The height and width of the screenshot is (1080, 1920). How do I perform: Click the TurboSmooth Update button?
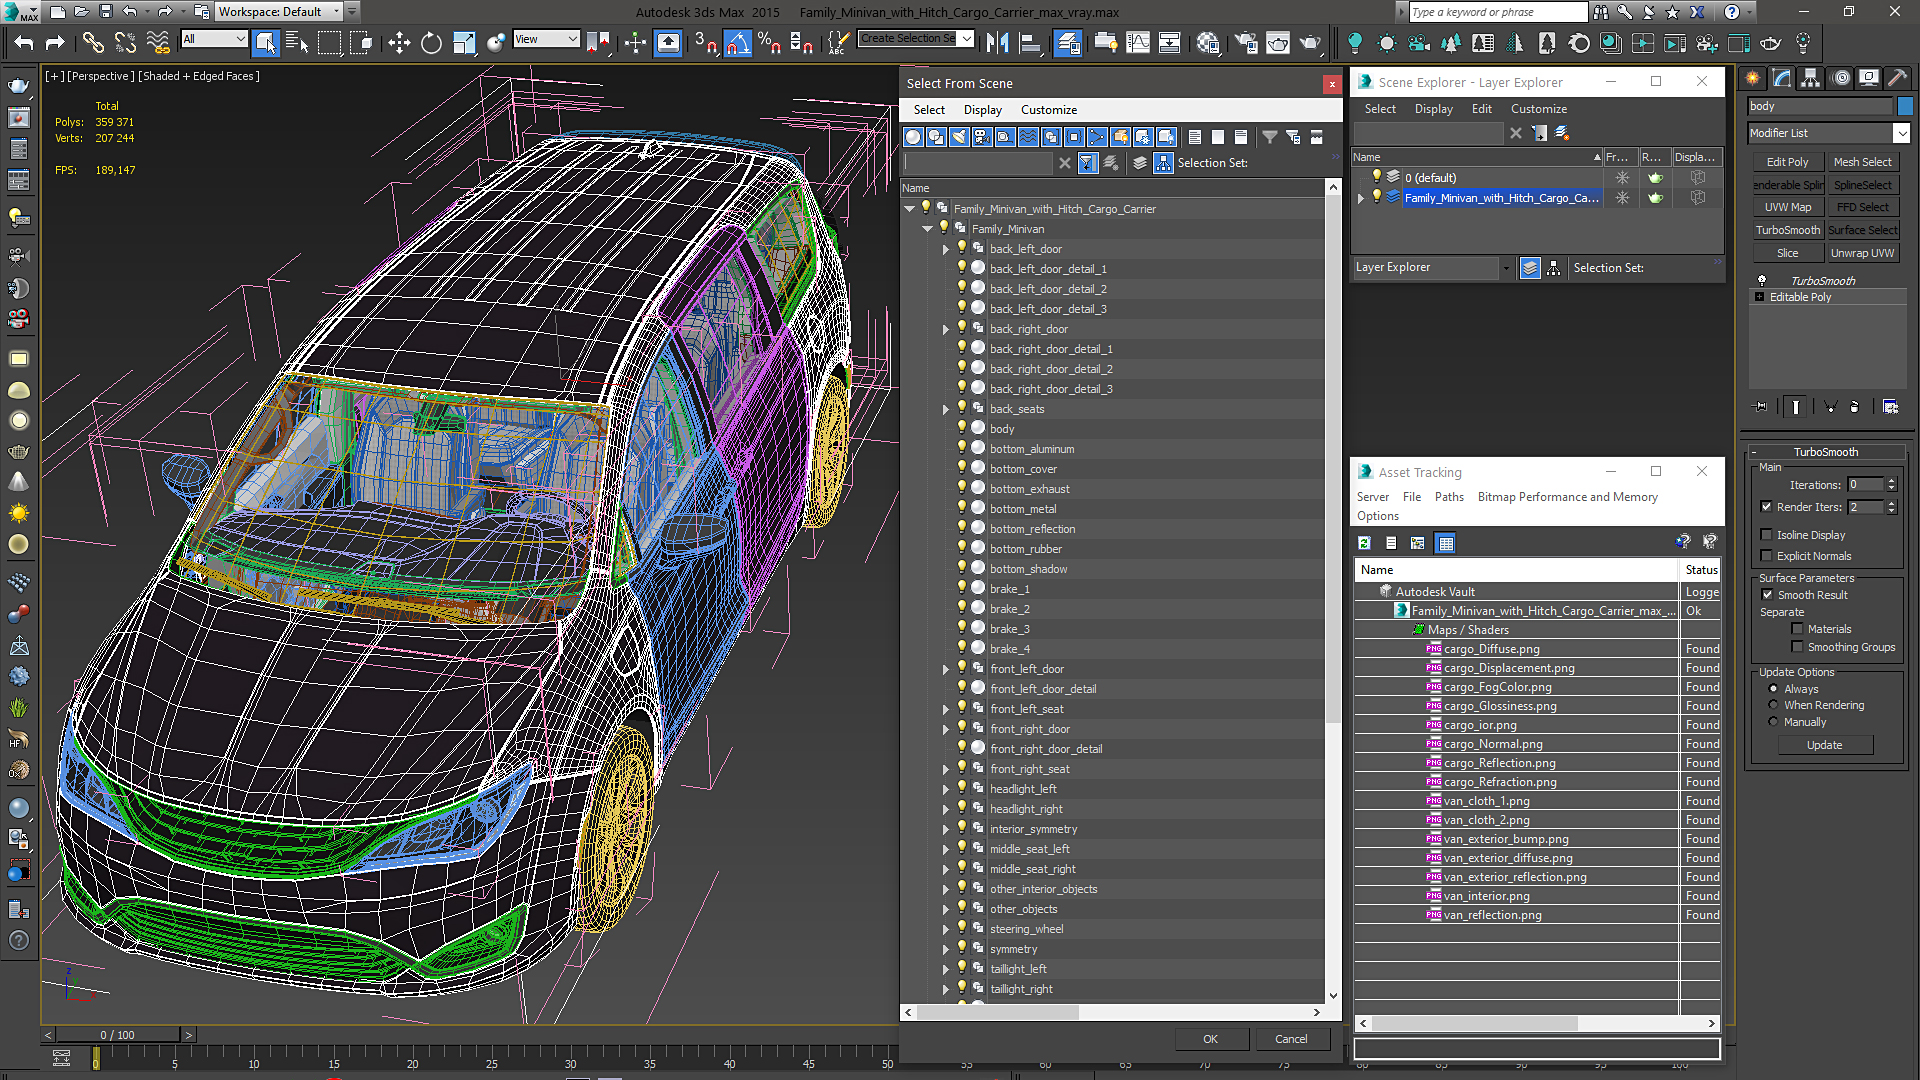click(1824, 745)
